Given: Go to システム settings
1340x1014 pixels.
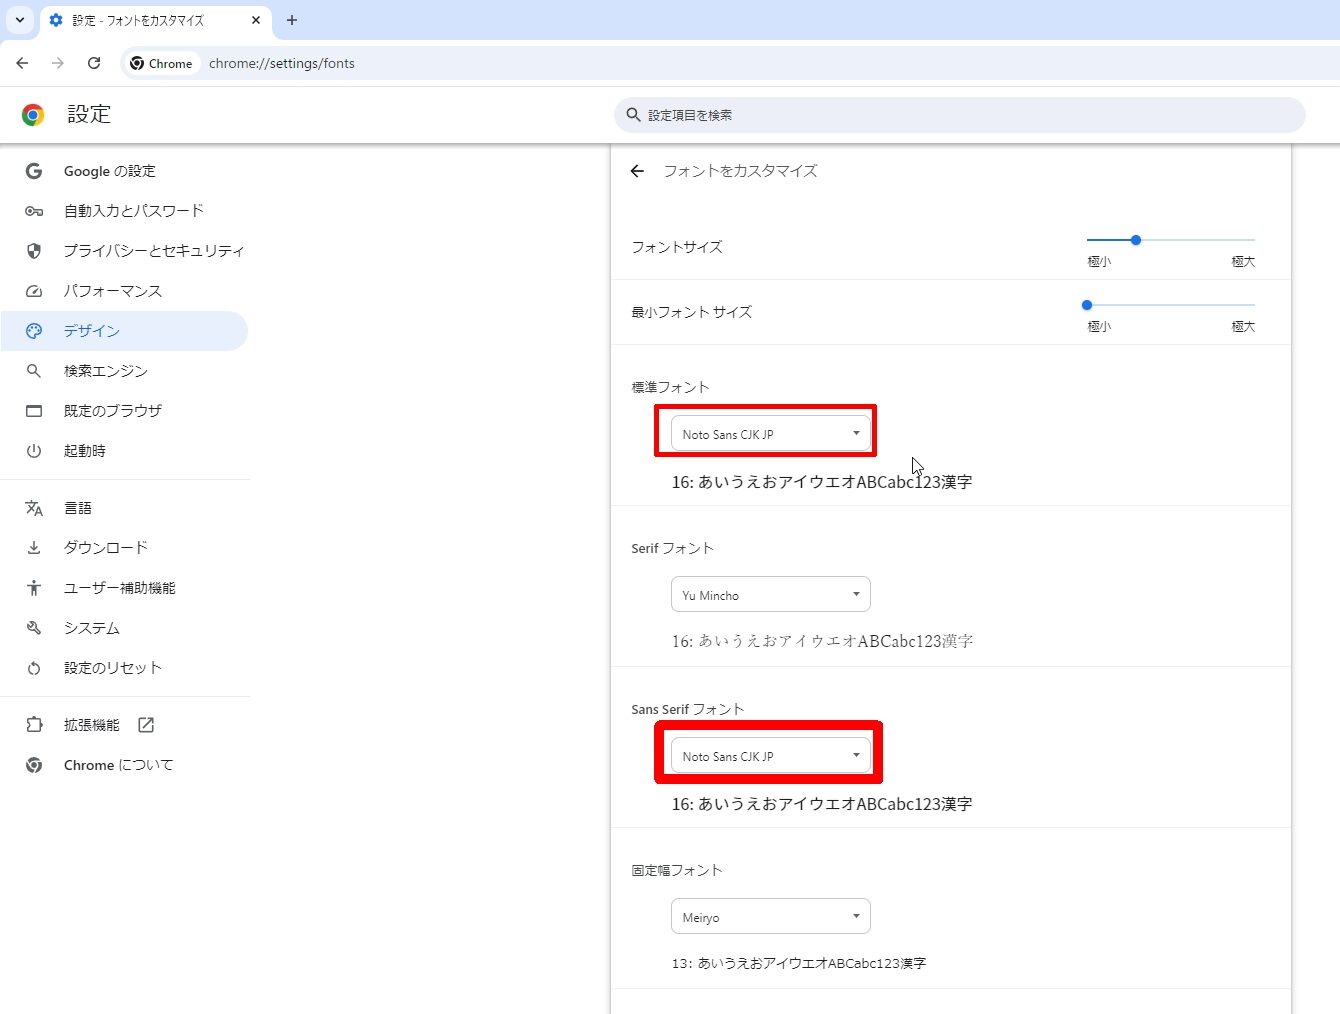Looking at the screenshot, I should click(x=124, y=628).
